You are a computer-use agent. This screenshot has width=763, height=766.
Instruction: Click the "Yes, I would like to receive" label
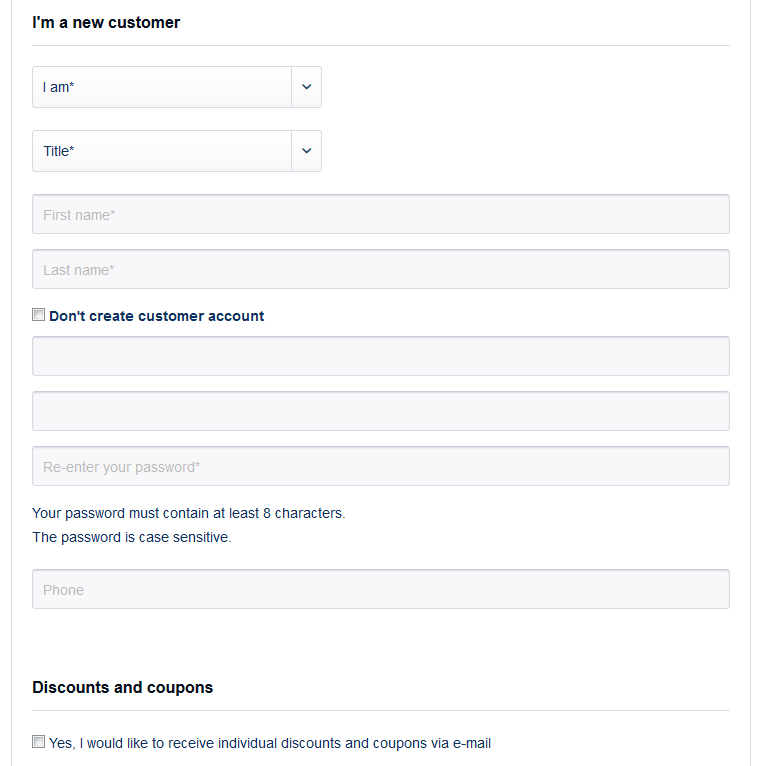pyautogui.click(x=270, y=743)
